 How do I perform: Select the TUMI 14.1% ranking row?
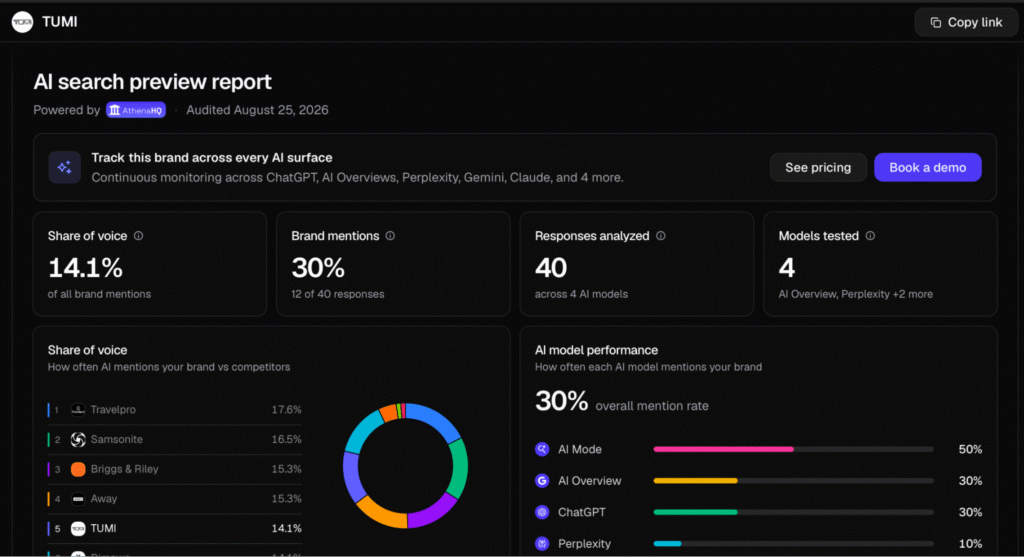click(x=174, y=528)
